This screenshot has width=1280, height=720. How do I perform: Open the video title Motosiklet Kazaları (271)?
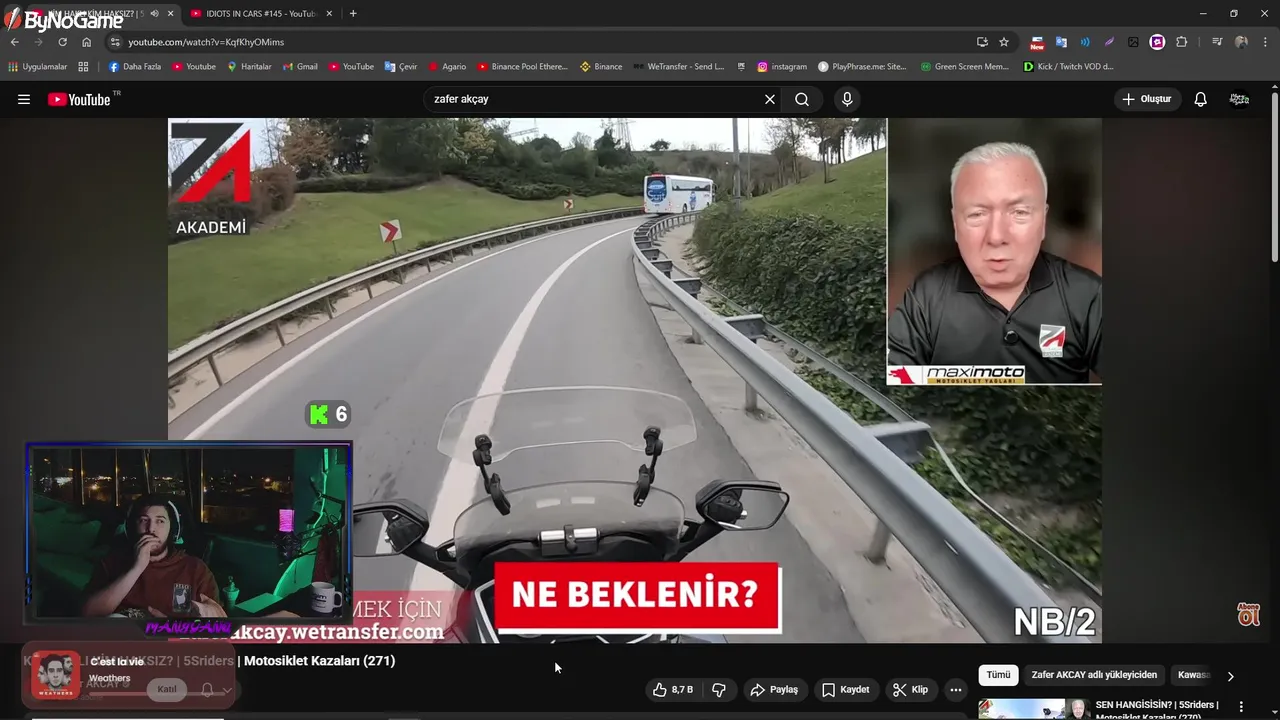[x=319, y=661]
